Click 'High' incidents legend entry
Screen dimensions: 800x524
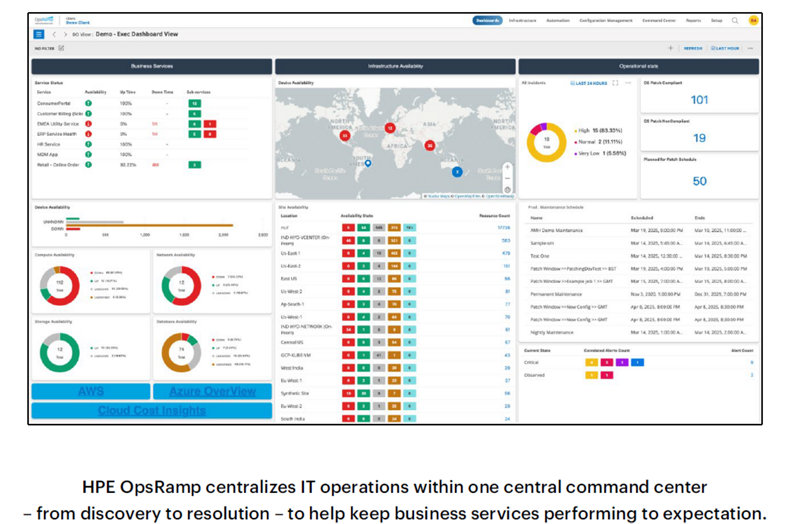[x=598, y=131]
